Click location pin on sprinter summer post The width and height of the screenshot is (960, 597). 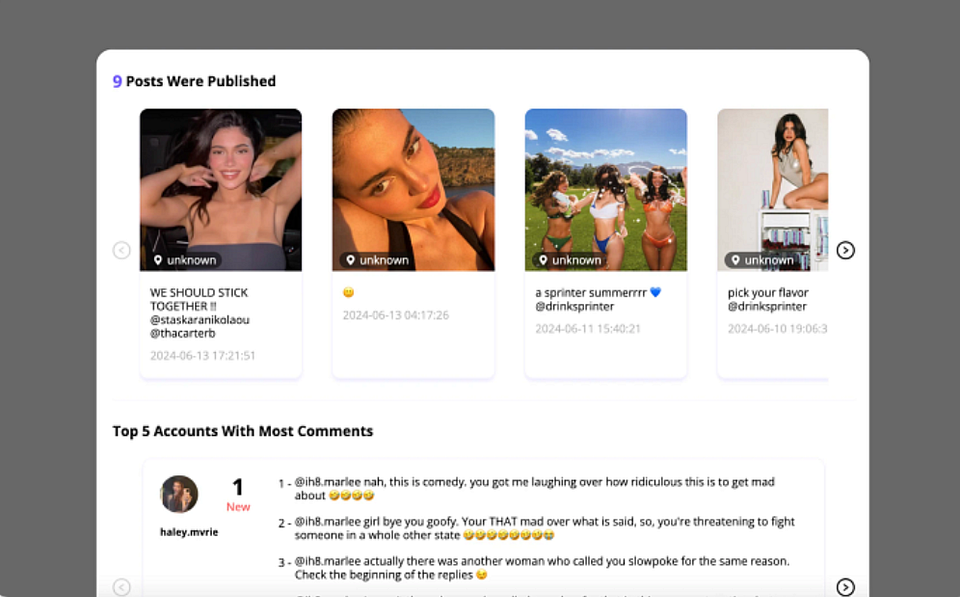click(x=543, y=260)
